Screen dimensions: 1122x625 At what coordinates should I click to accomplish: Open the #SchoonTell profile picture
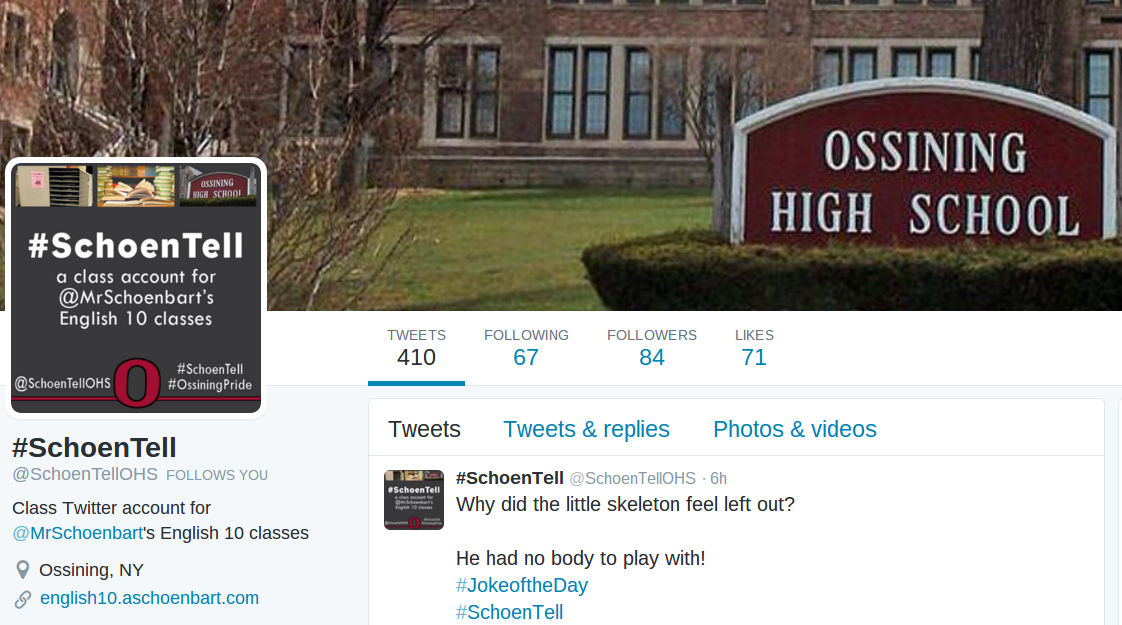click(x=136, y=288)
